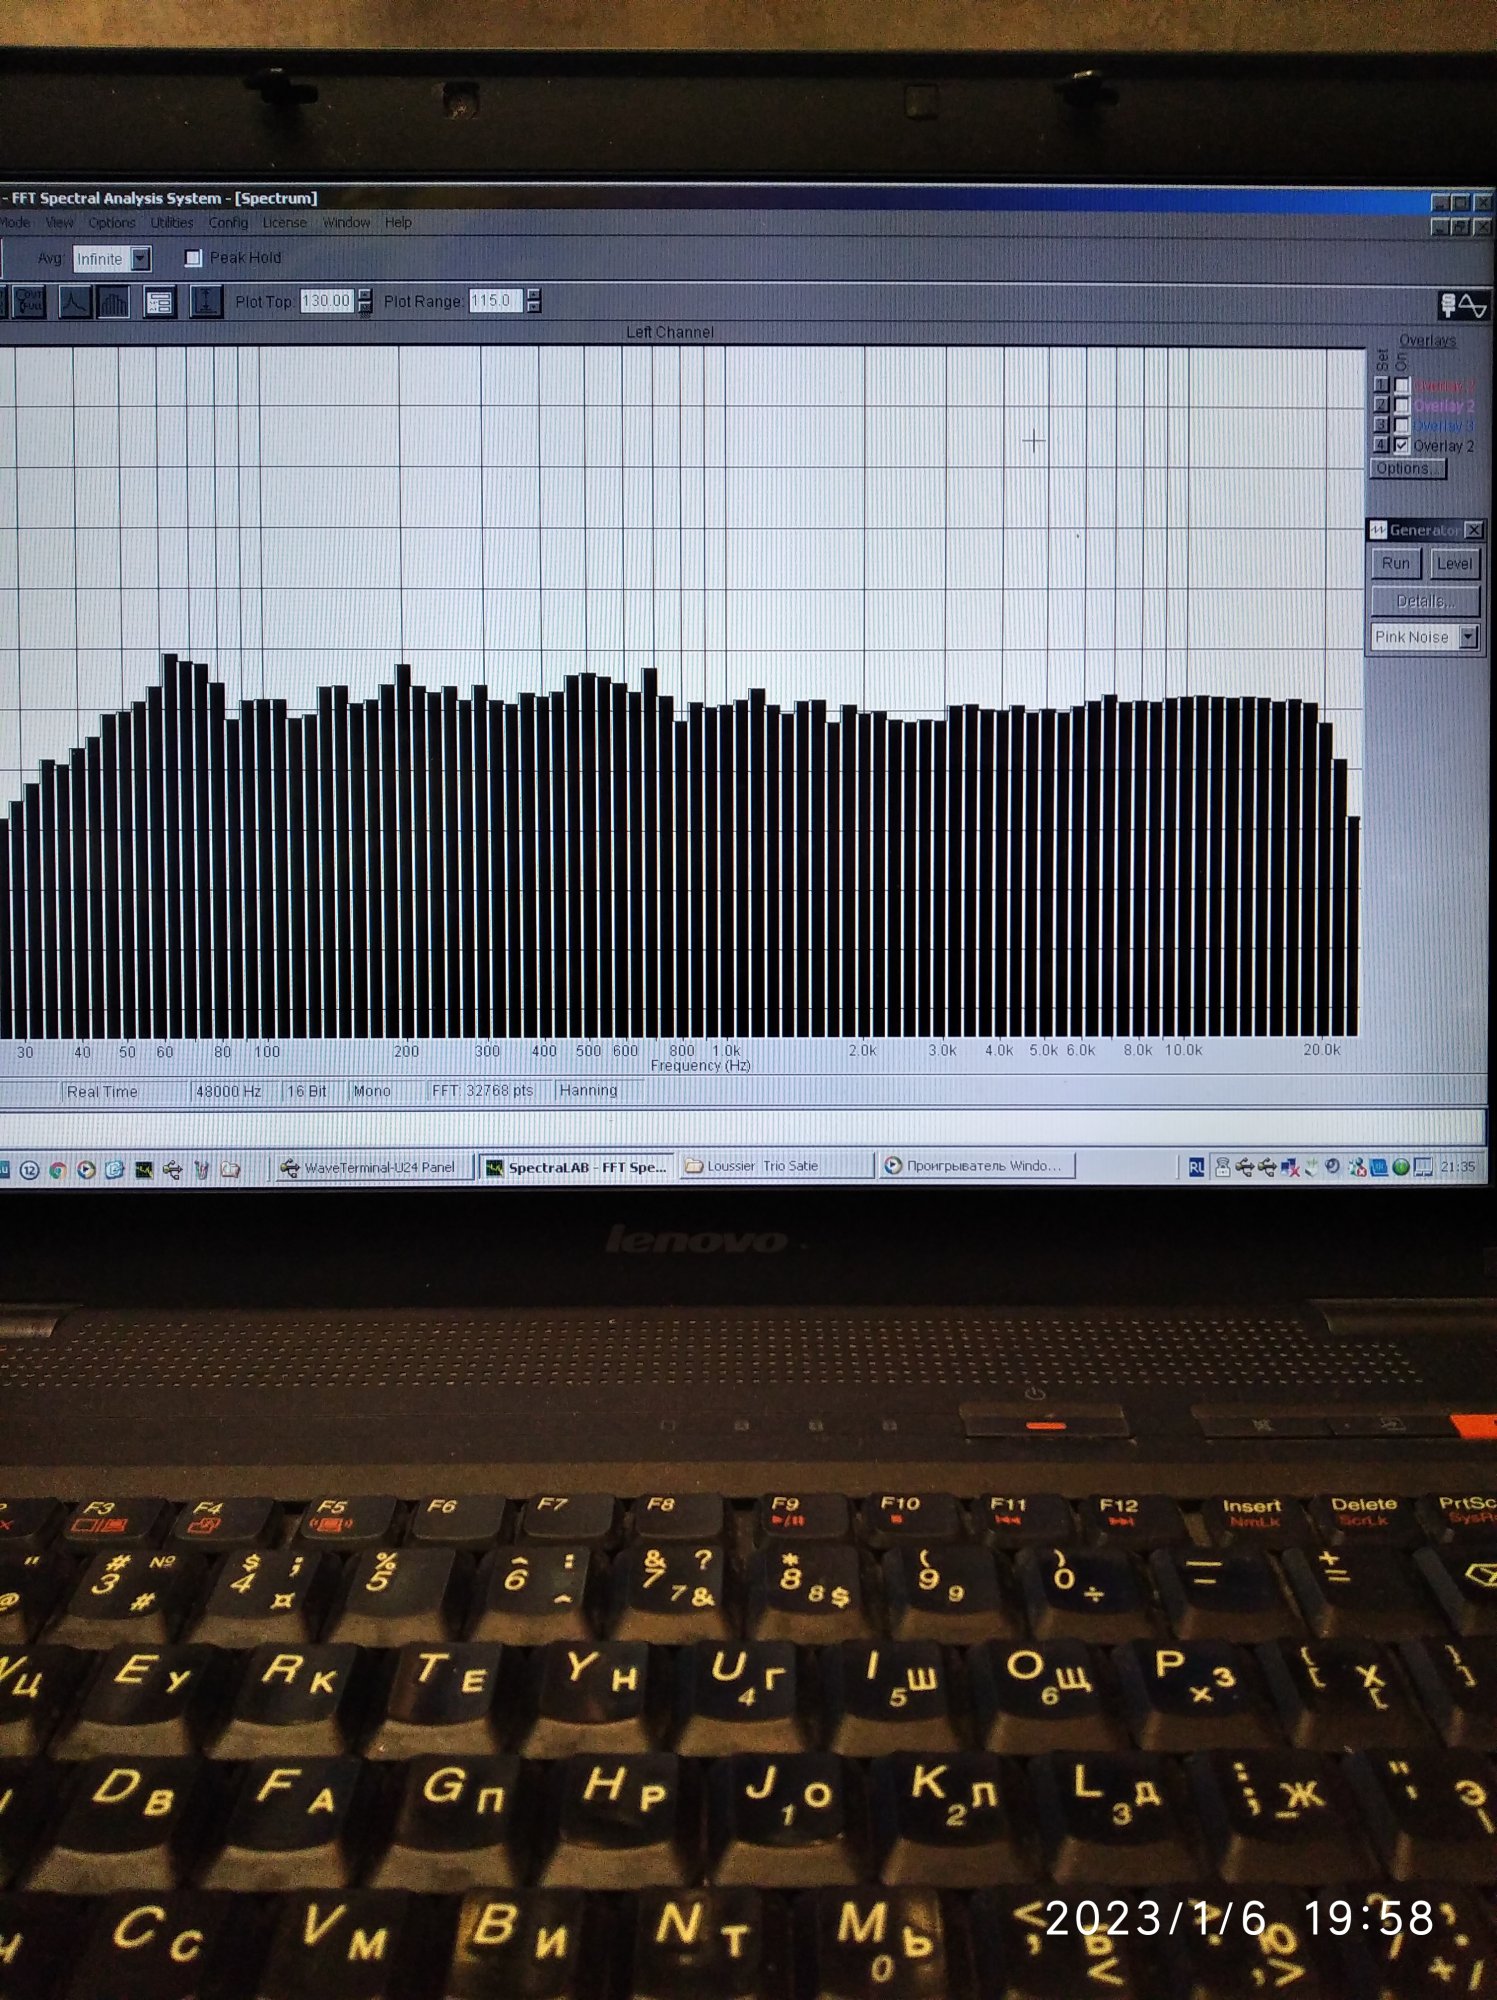Decrease Plot Top with down arrow

[365, 307]
